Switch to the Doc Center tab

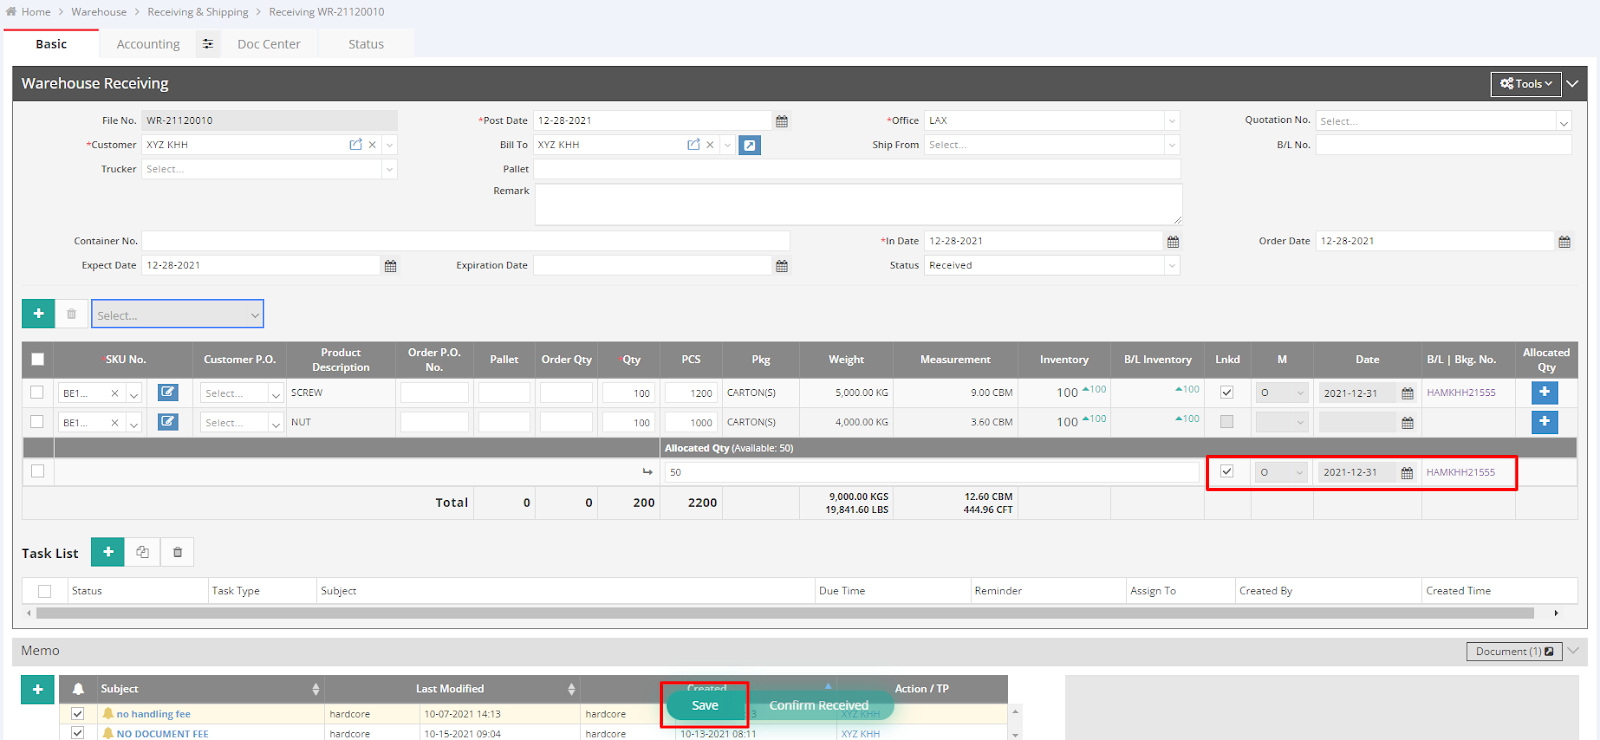[268, 44]
